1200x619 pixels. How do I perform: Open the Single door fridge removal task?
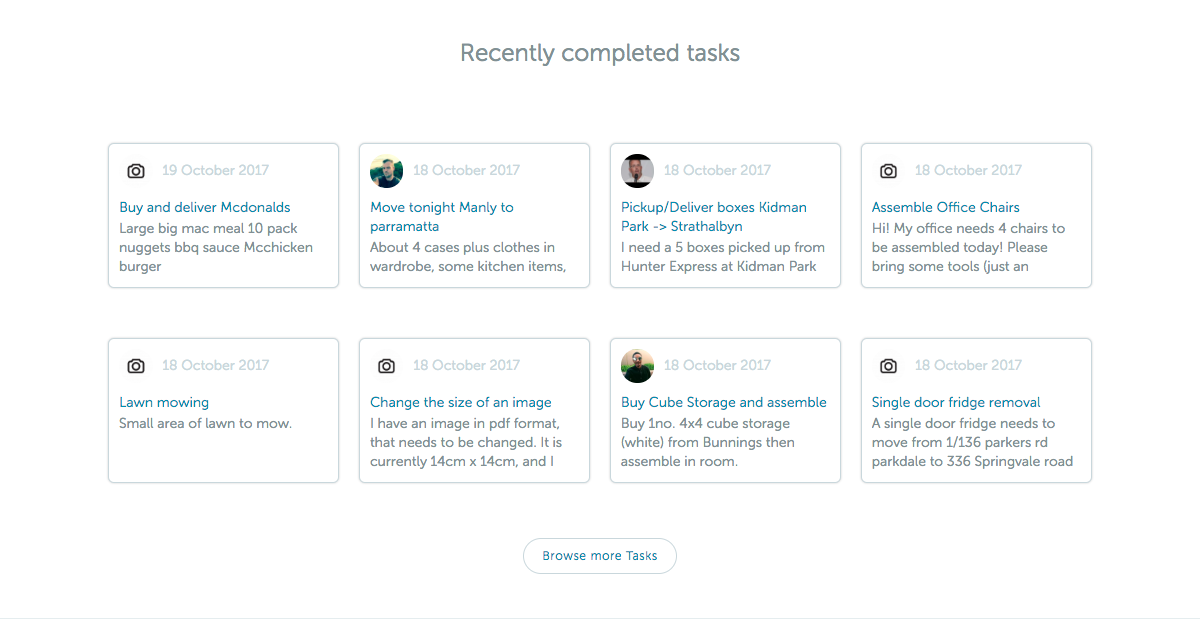[x=957, y=402]
